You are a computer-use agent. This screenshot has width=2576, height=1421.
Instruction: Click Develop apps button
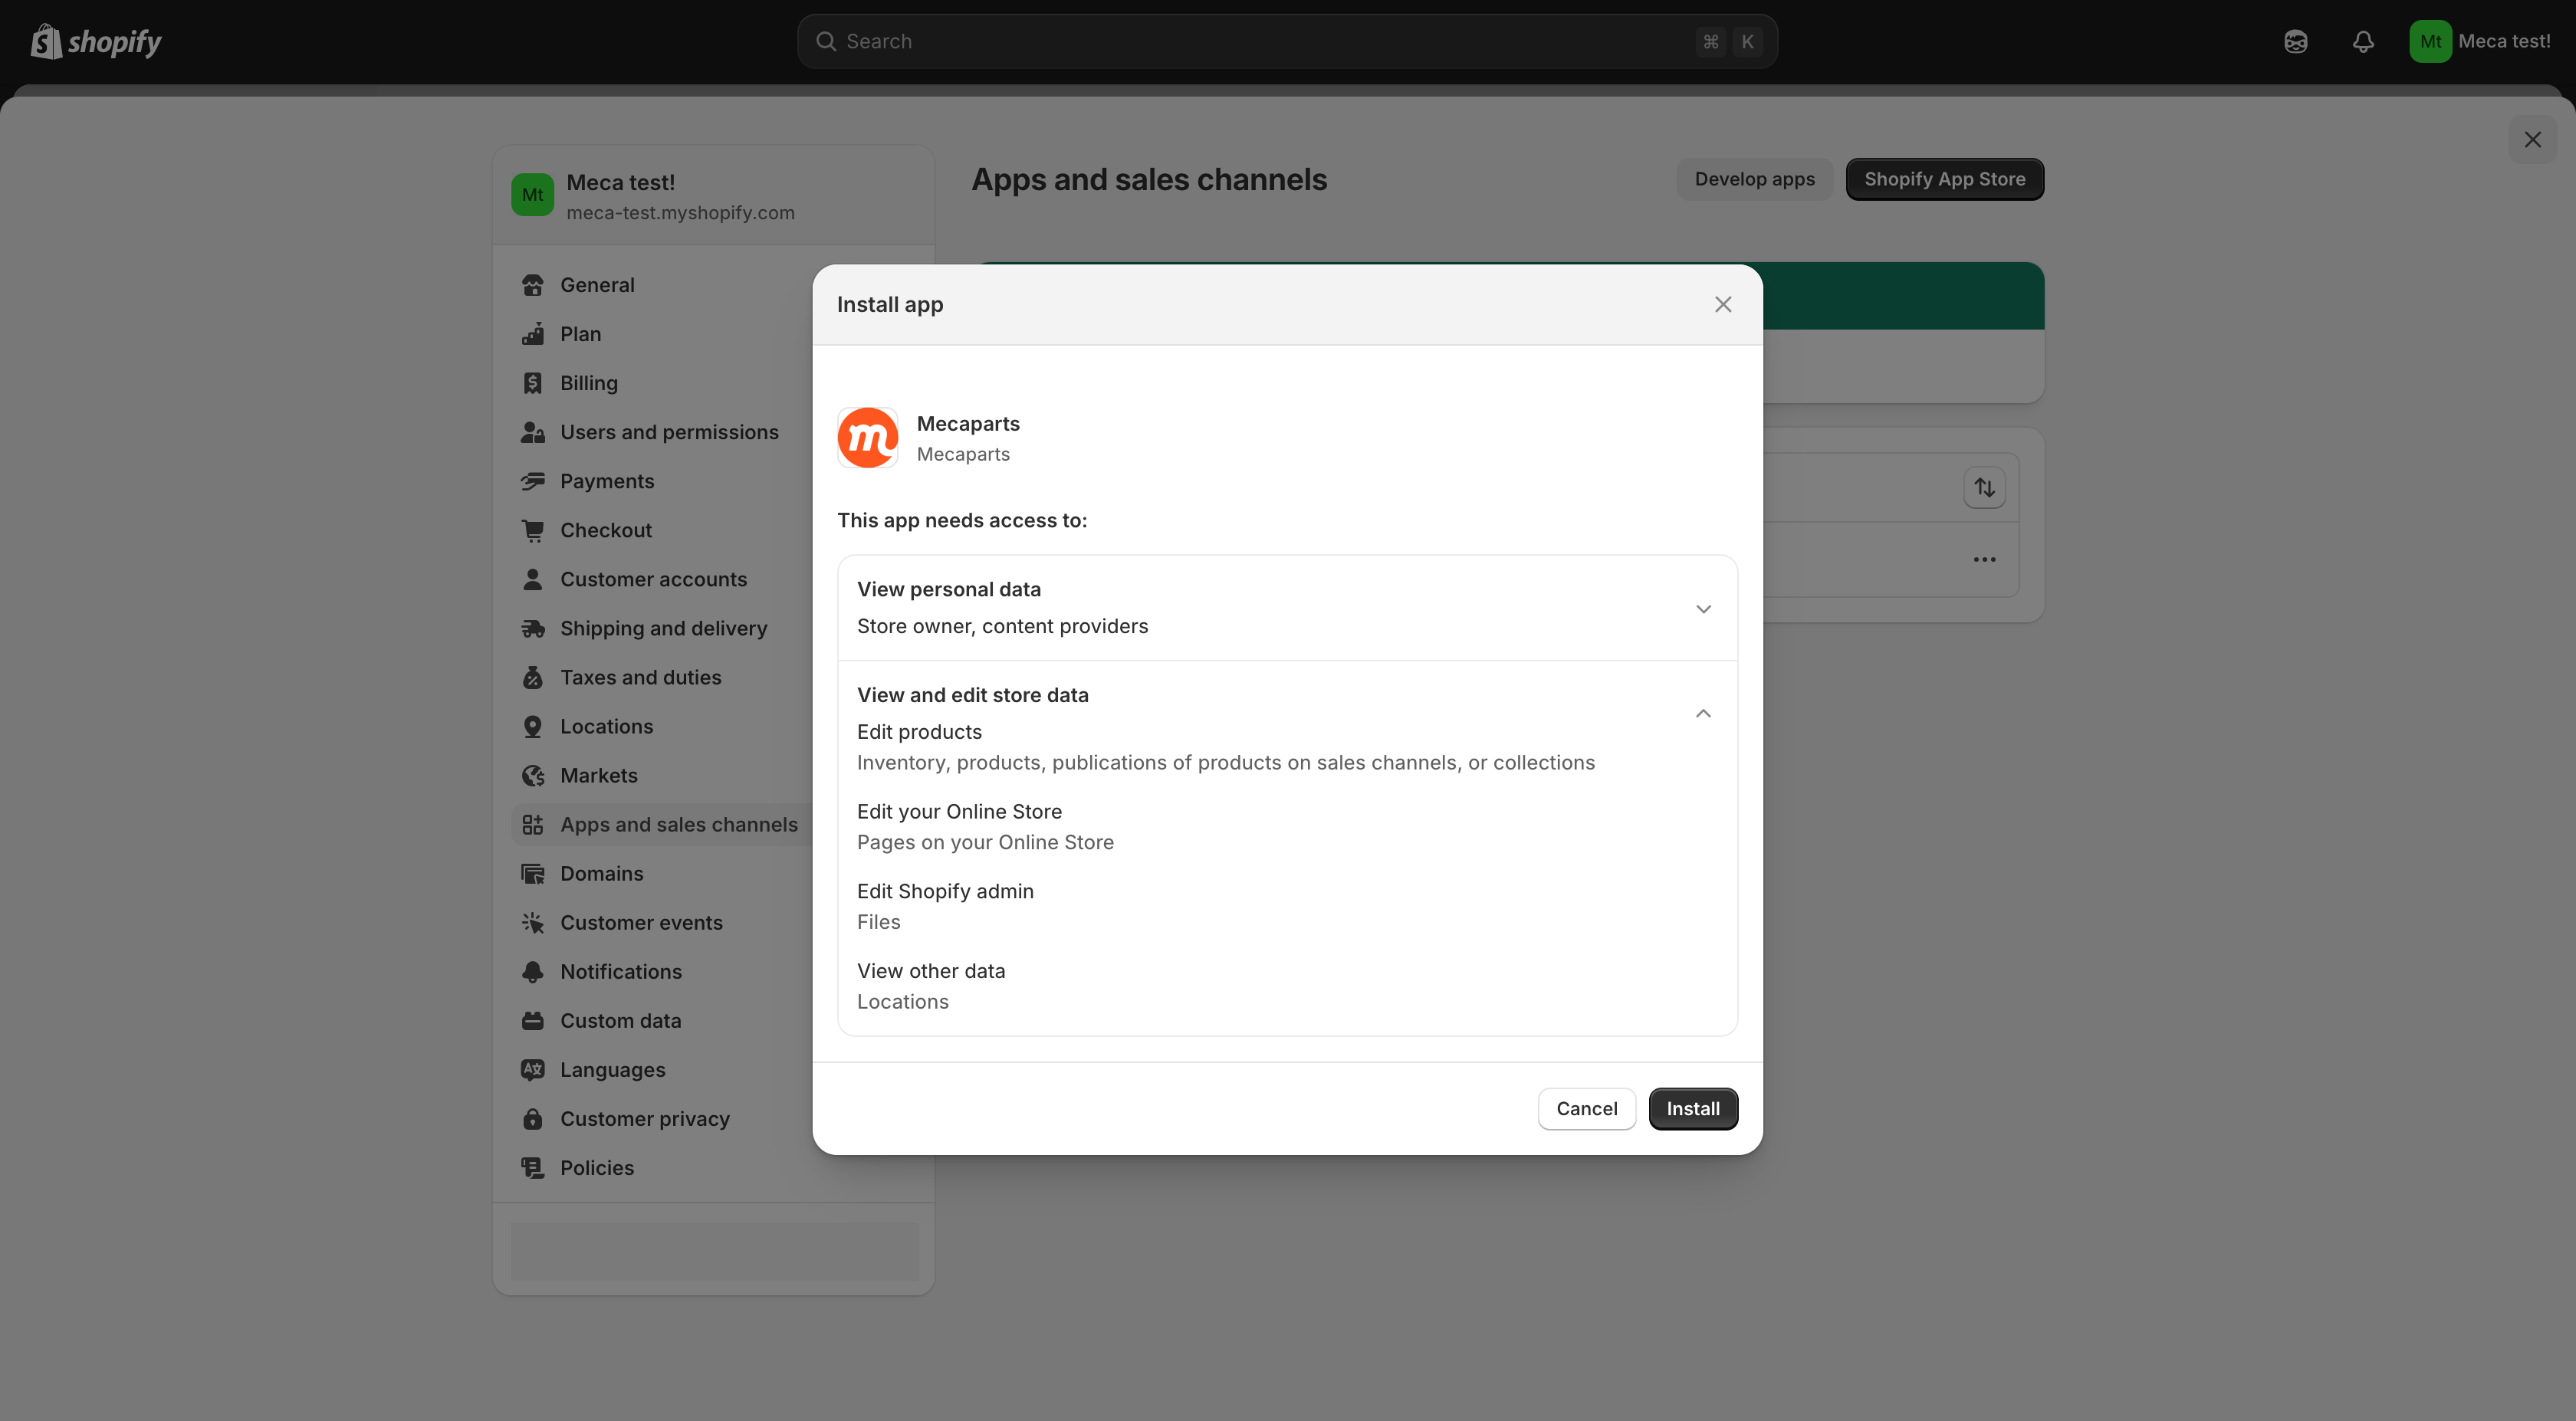point(1754,179)
